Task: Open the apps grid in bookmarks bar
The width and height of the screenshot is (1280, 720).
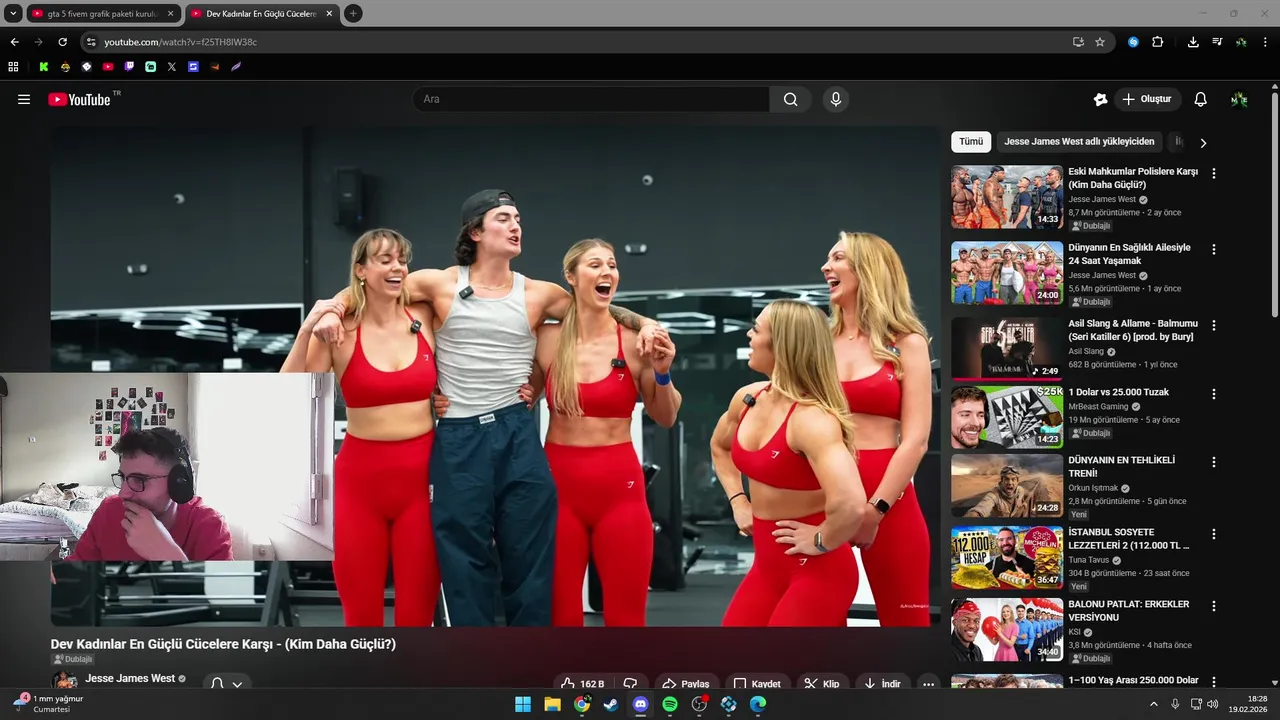Action: [x=13, y=67]
